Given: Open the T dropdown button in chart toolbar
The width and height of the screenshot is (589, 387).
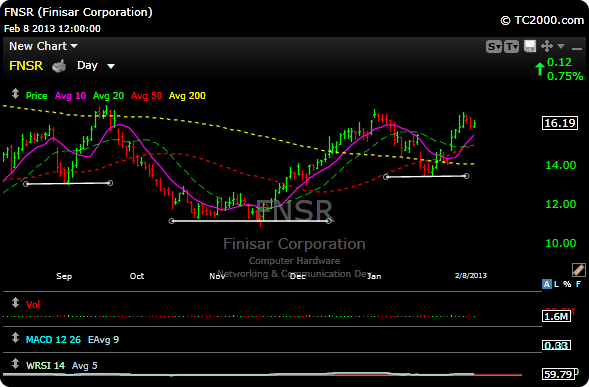Looking at the screenshot, I should 511,47.
